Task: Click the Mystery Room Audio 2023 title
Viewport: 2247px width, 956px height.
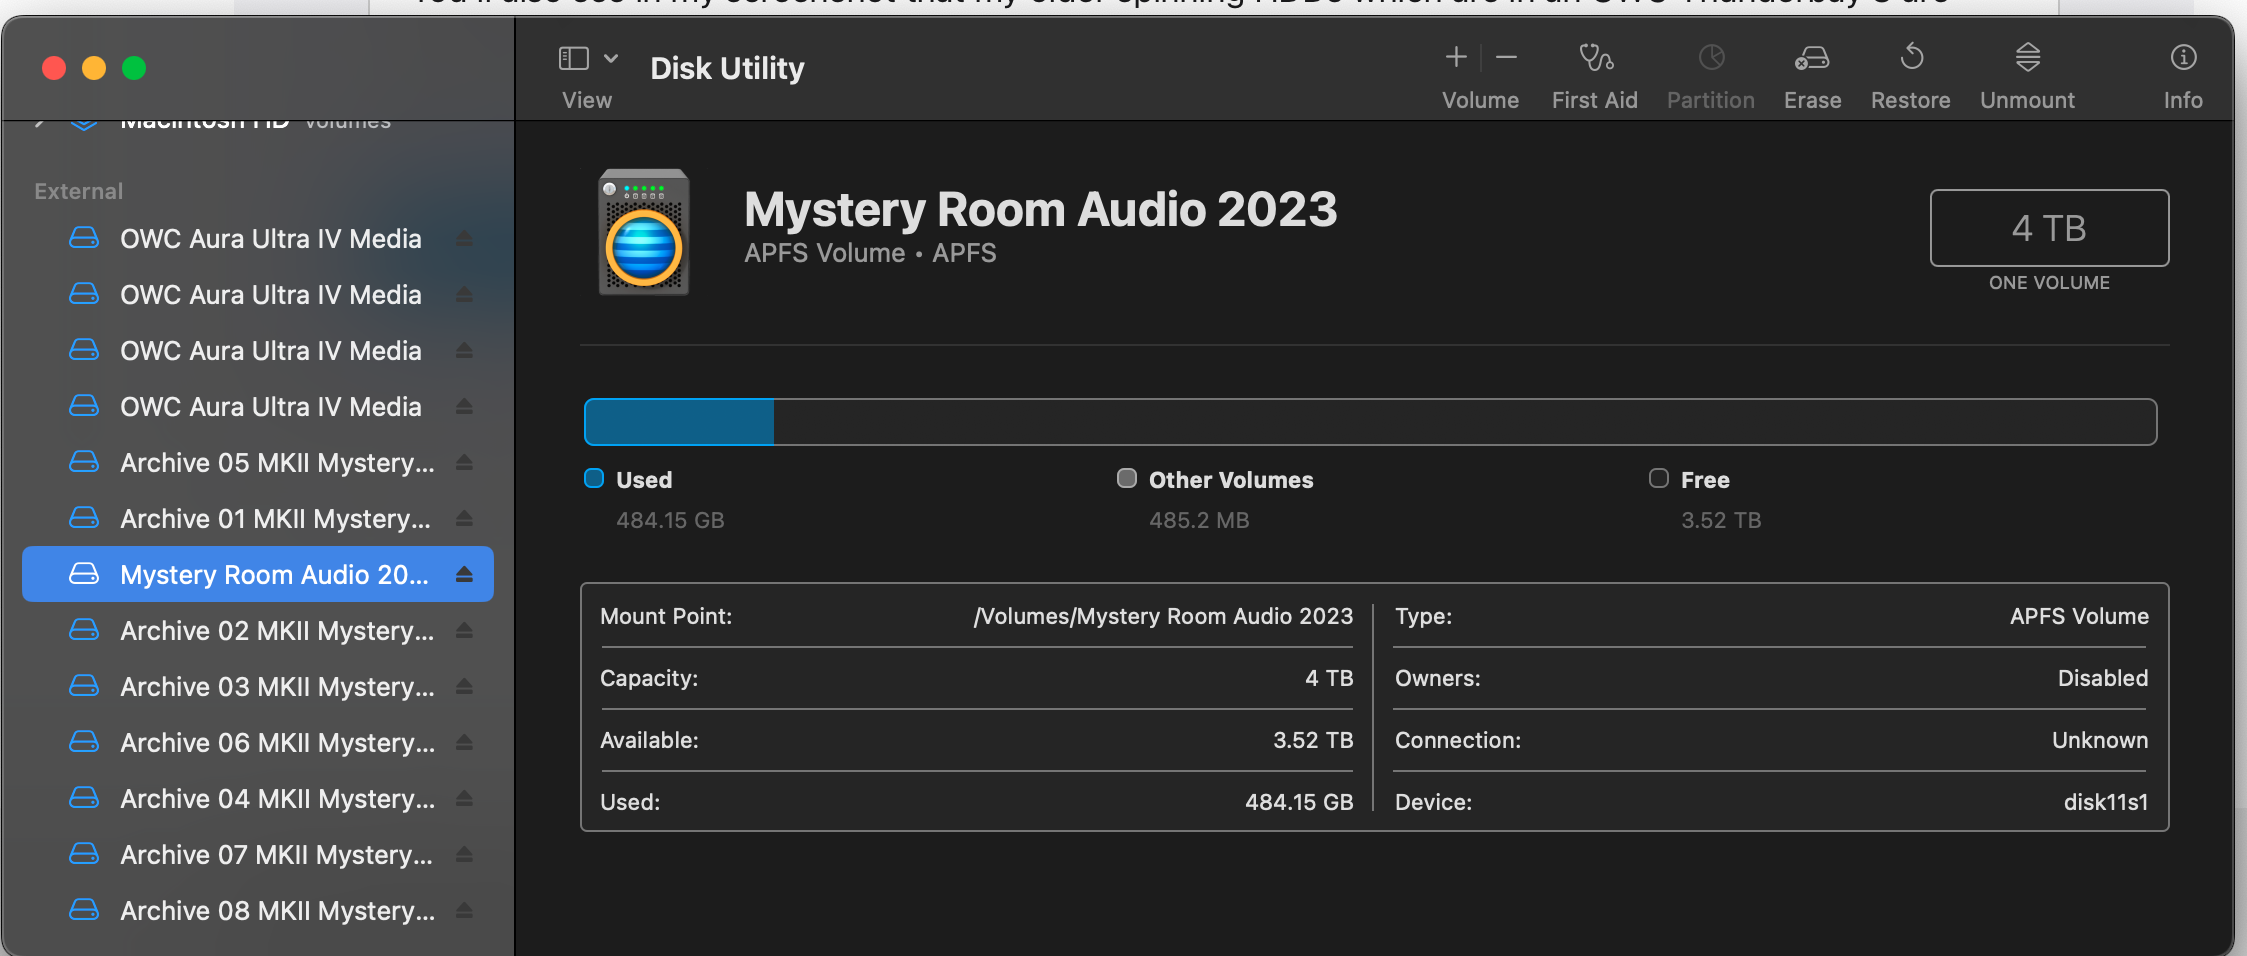Action: [1040, 210]
